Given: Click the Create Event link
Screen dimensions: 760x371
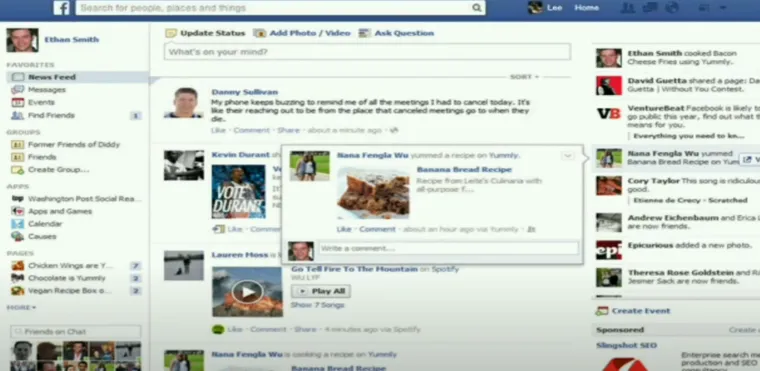Looking at the screenshot, I should click(x=641, y=311).
